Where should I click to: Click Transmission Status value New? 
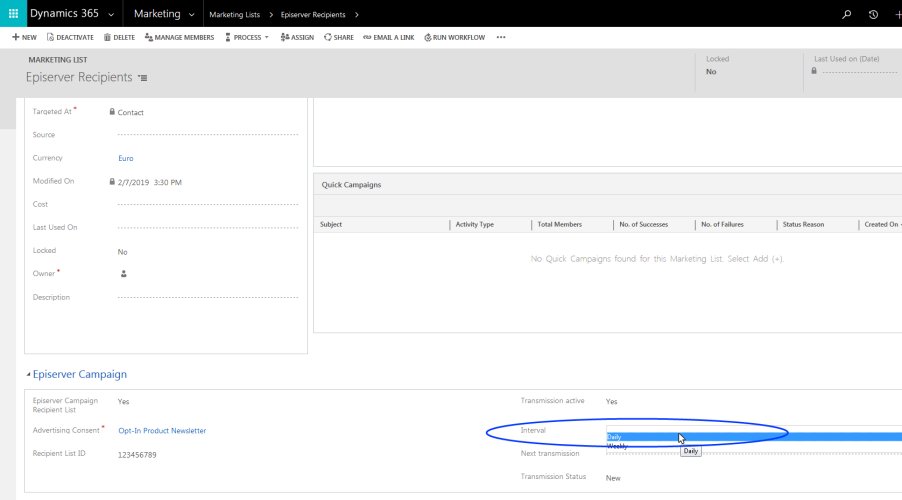coord(613,478)
